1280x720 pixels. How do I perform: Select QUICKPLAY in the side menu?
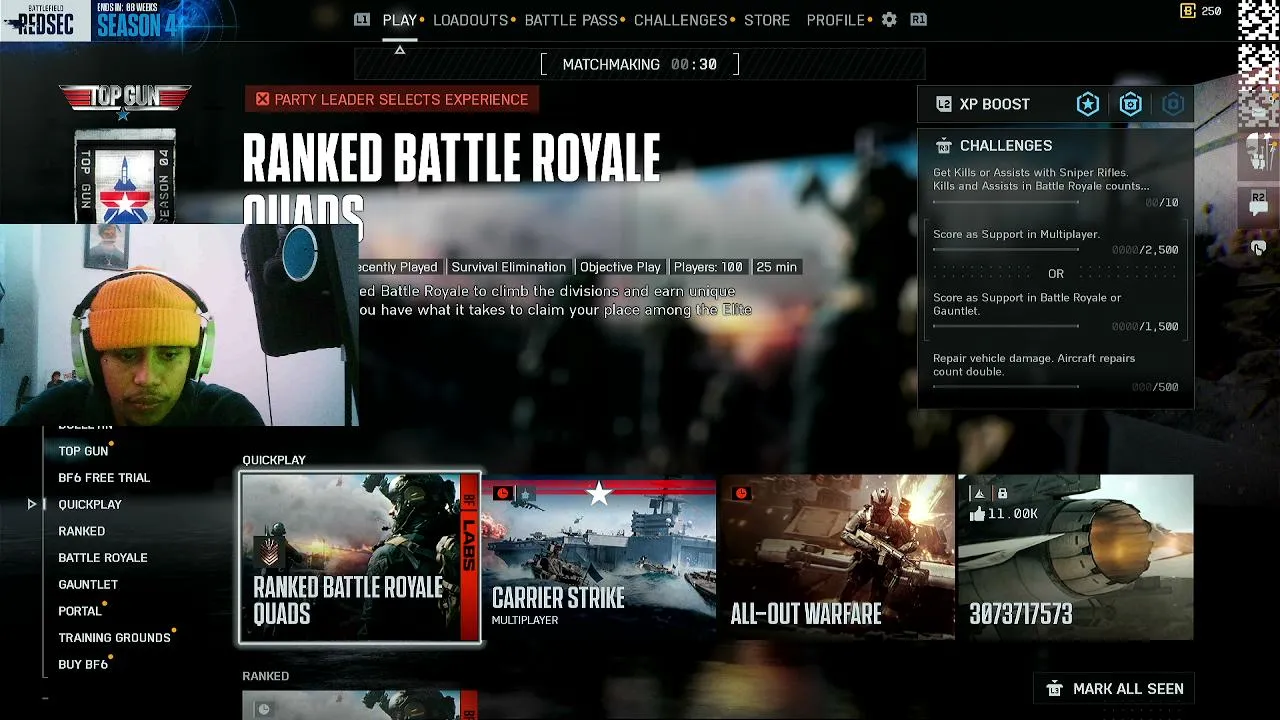pos(90,504)
